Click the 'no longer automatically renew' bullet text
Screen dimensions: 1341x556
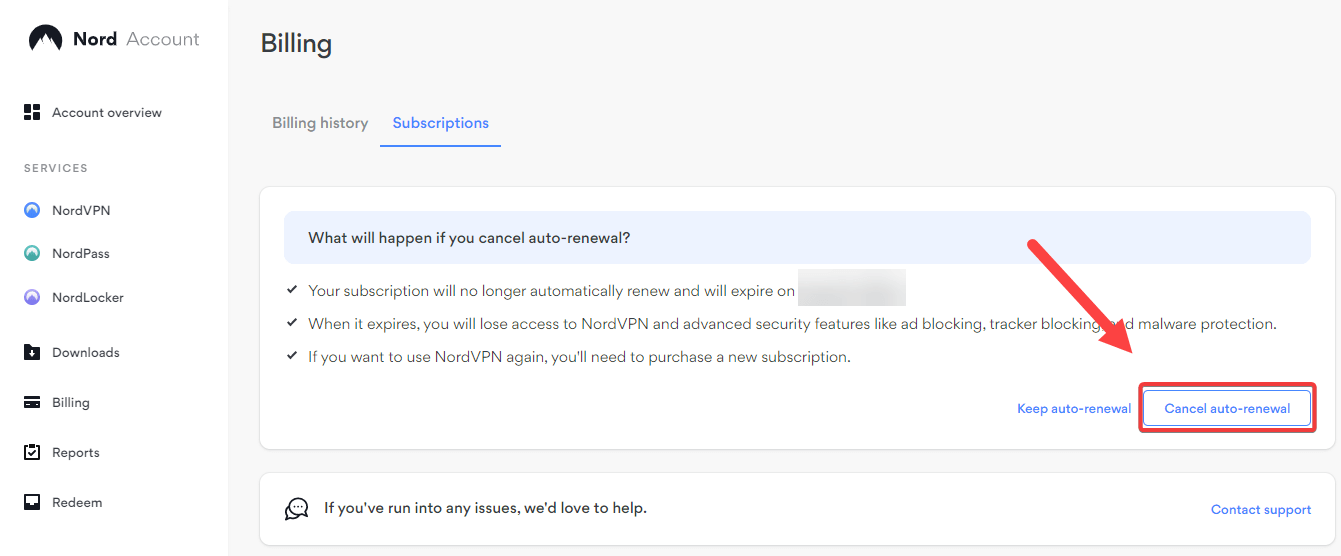click(x=551, y=291)
